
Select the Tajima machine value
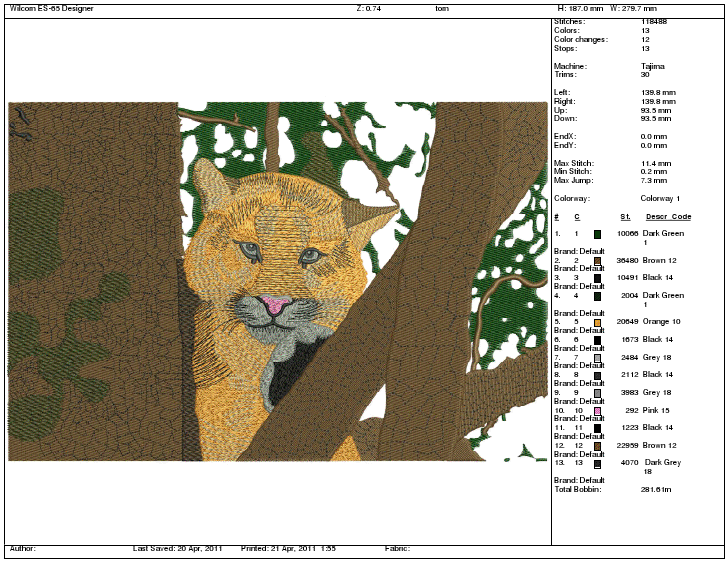tap(653, 66)
